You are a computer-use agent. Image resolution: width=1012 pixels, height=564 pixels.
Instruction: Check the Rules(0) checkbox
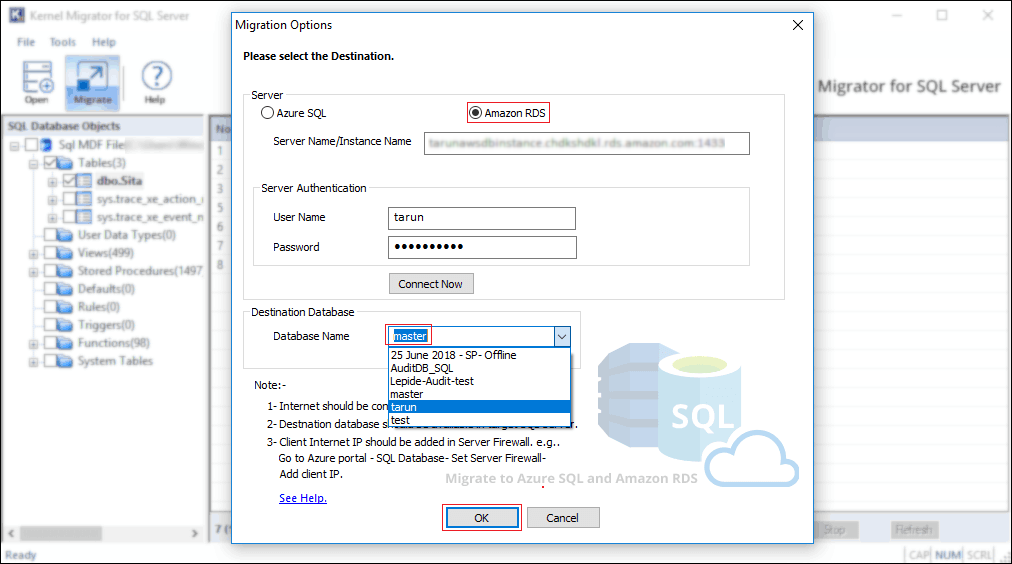click(50, 307)
